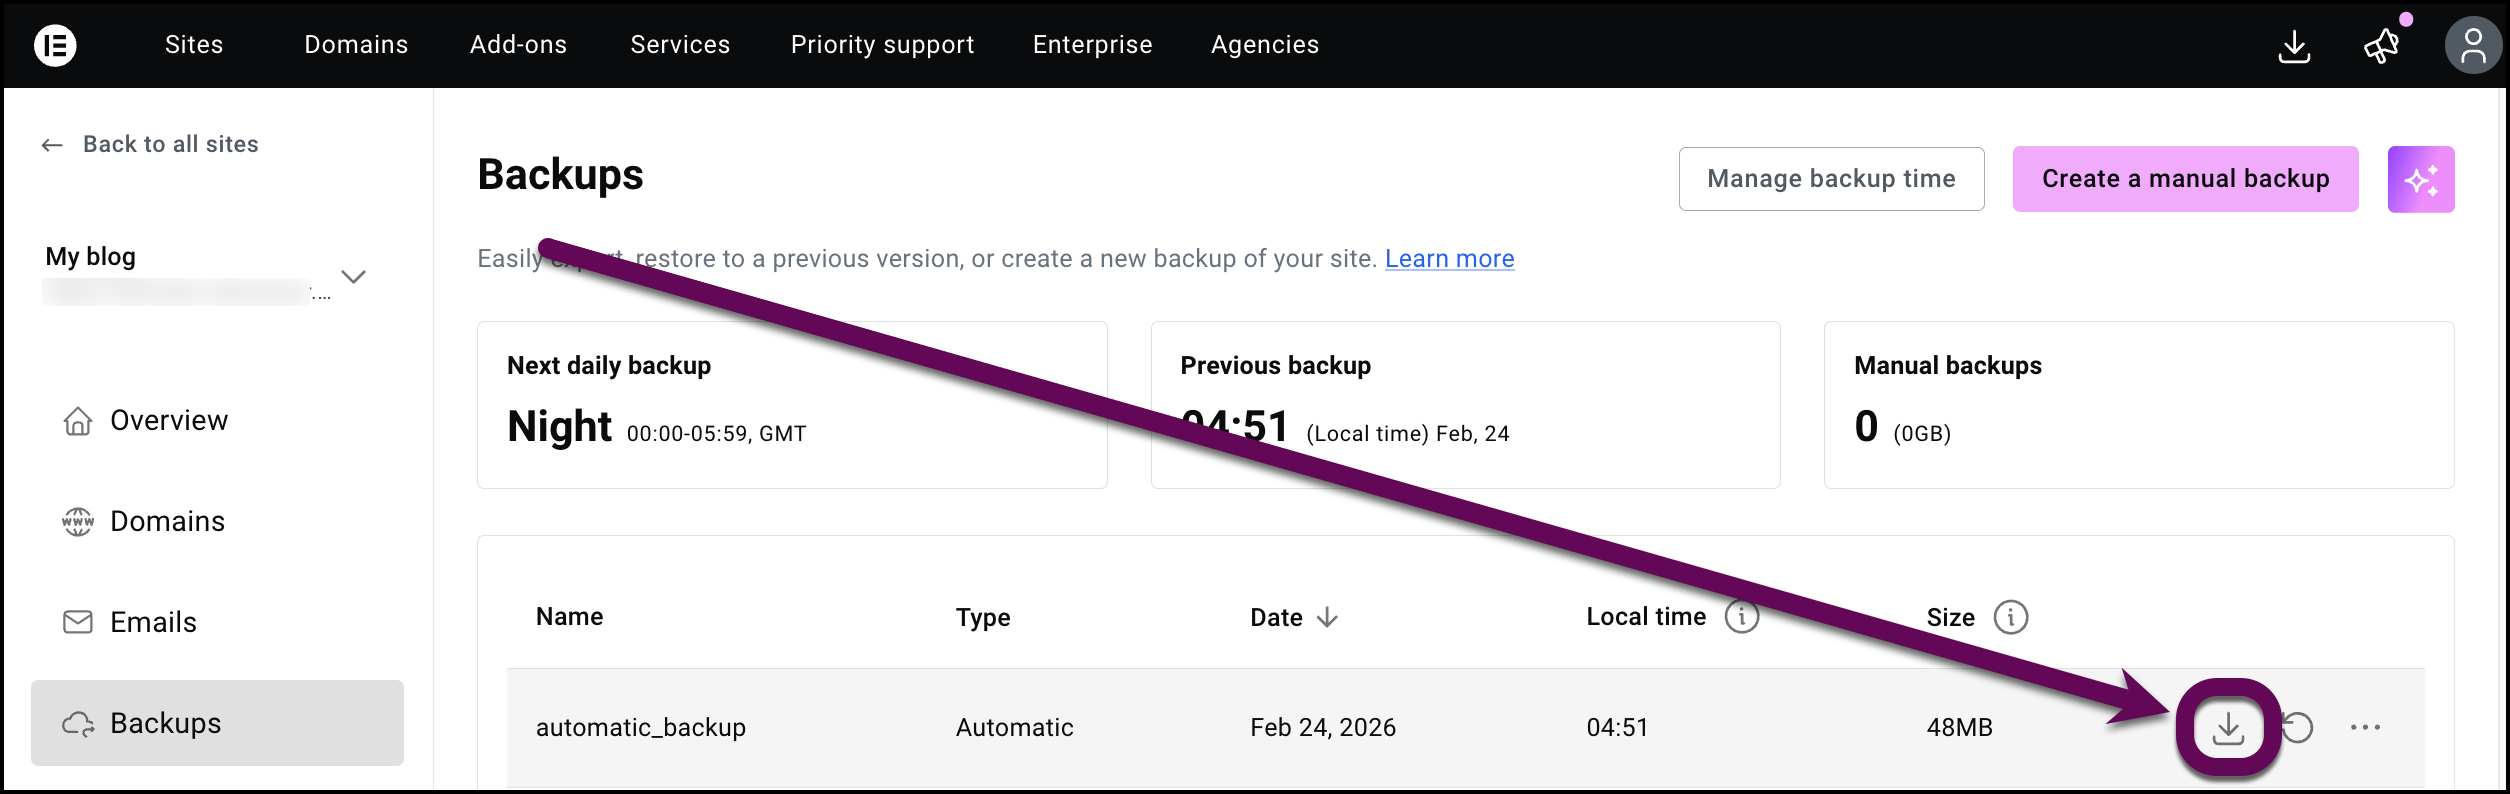
Task: Open the user account avatar
Action: pos(2473,46)
